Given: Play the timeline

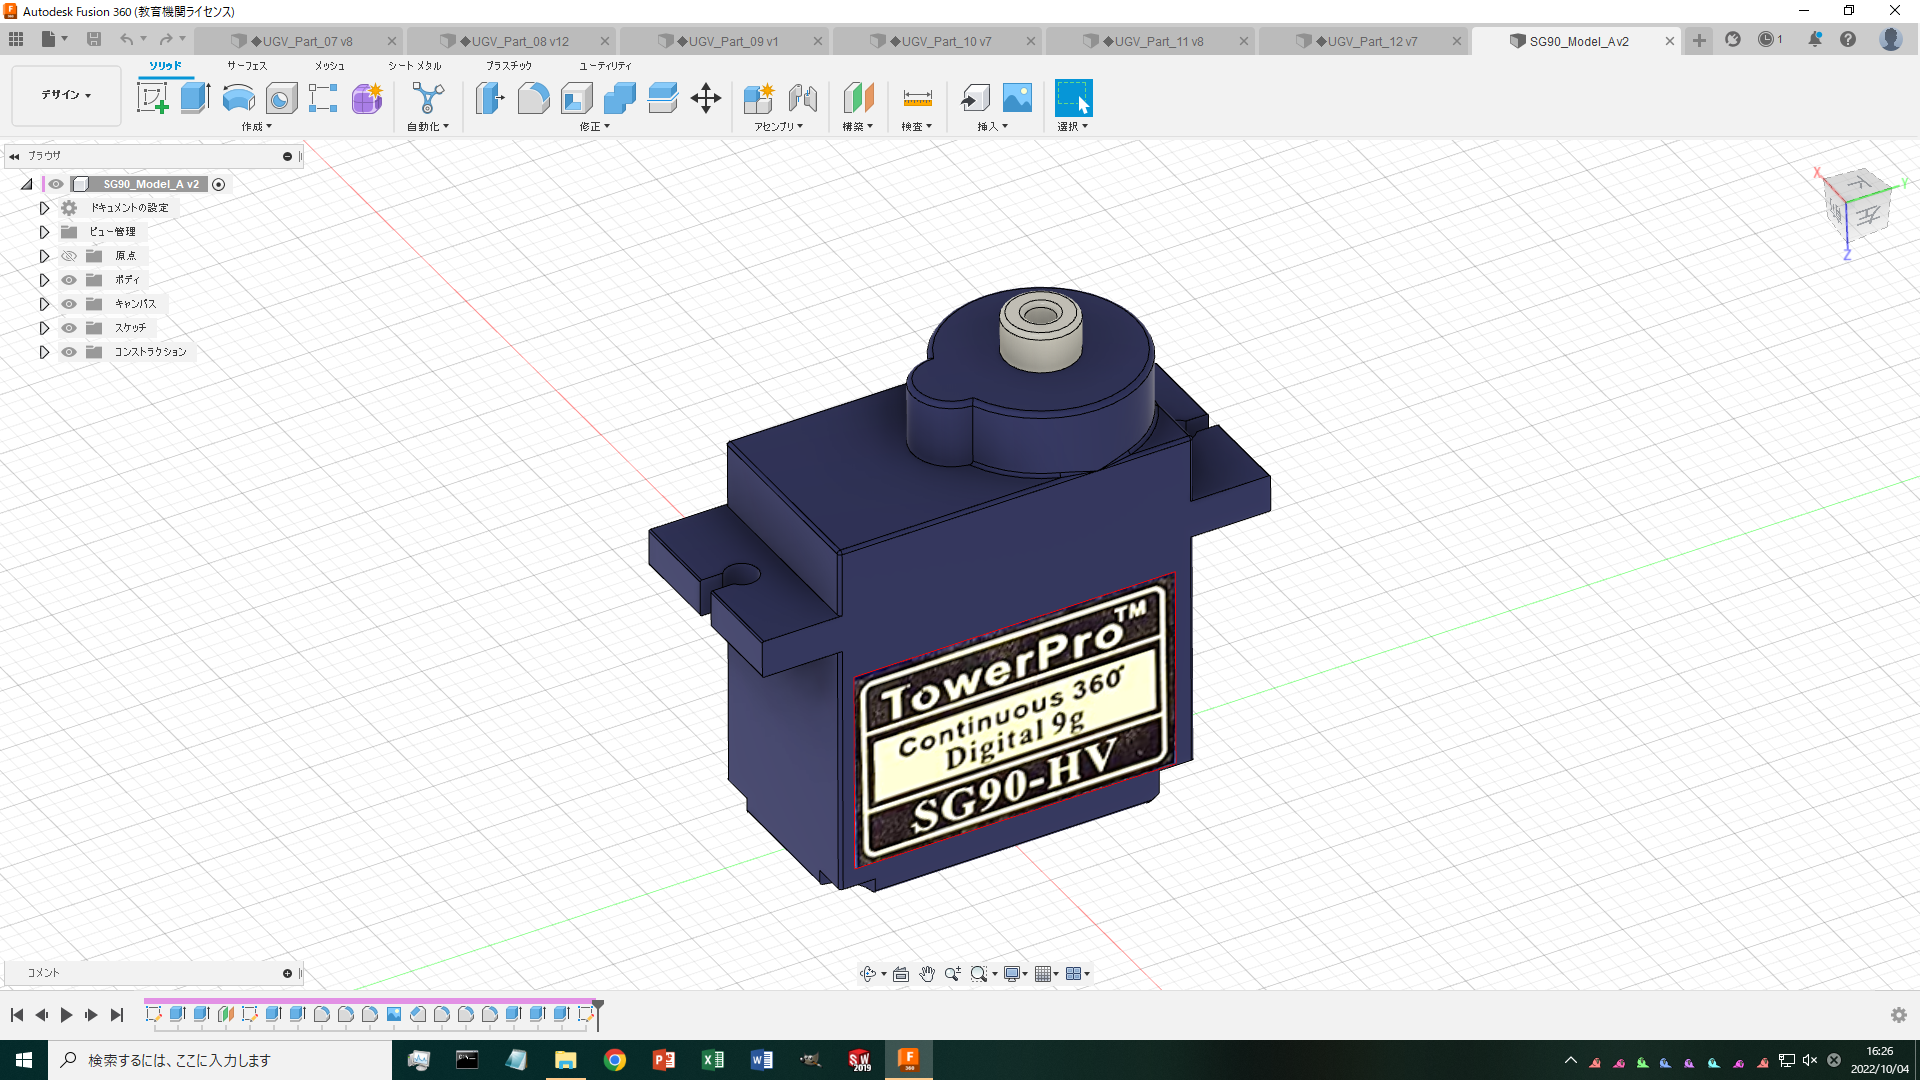Looking at the screenshot, I should [66, 1015].
